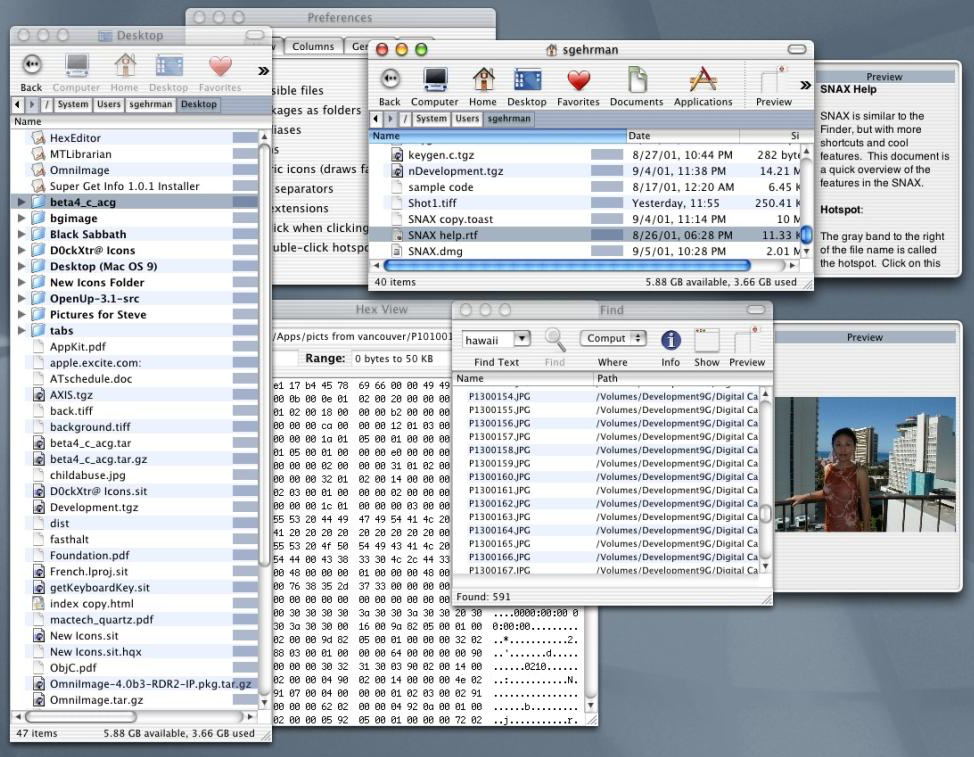This screenshot has width=974, height=757.
Task: Expand the New Icons Folder disclosure triangle
Action: [22, 282]
